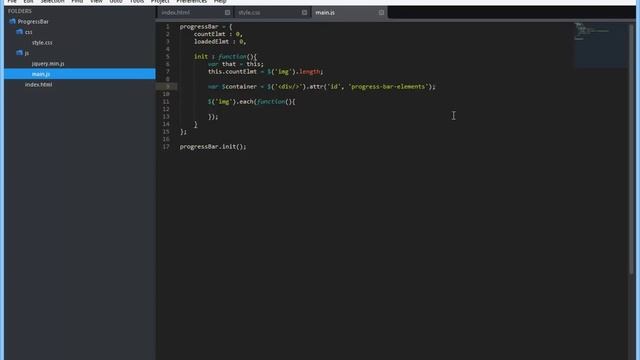Click the minimap code preview
The height and width of the screenshot is (360, 640).
click(600, 45)
